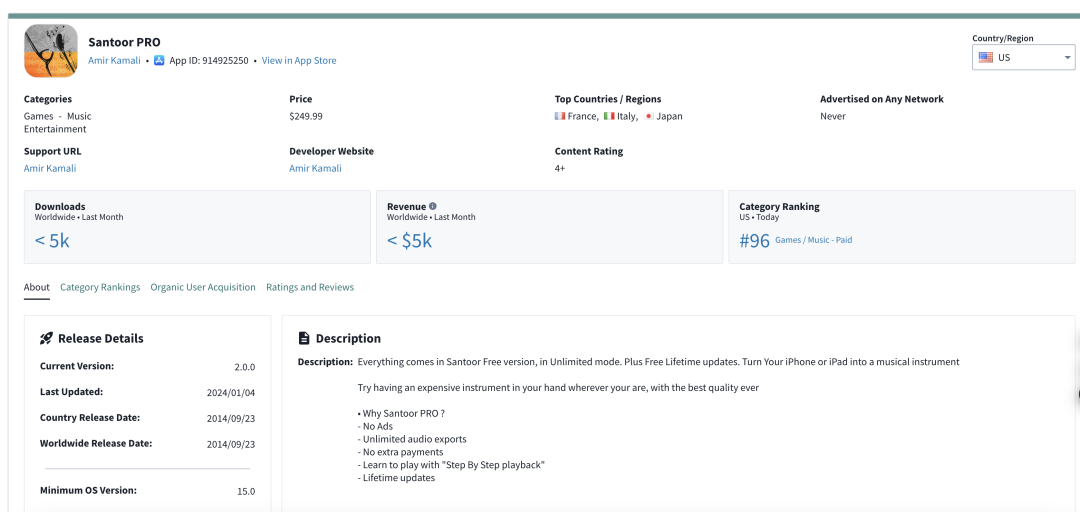Viewport: 1080px width, 512px height.
Task: Click the Category Ranking card heading
Action: (779, 206)
